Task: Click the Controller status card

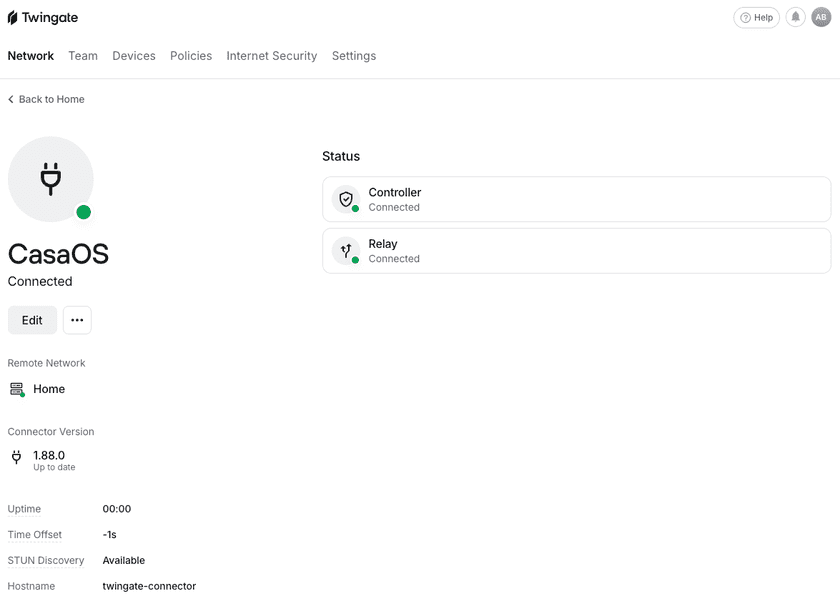Action: (576, 199)
